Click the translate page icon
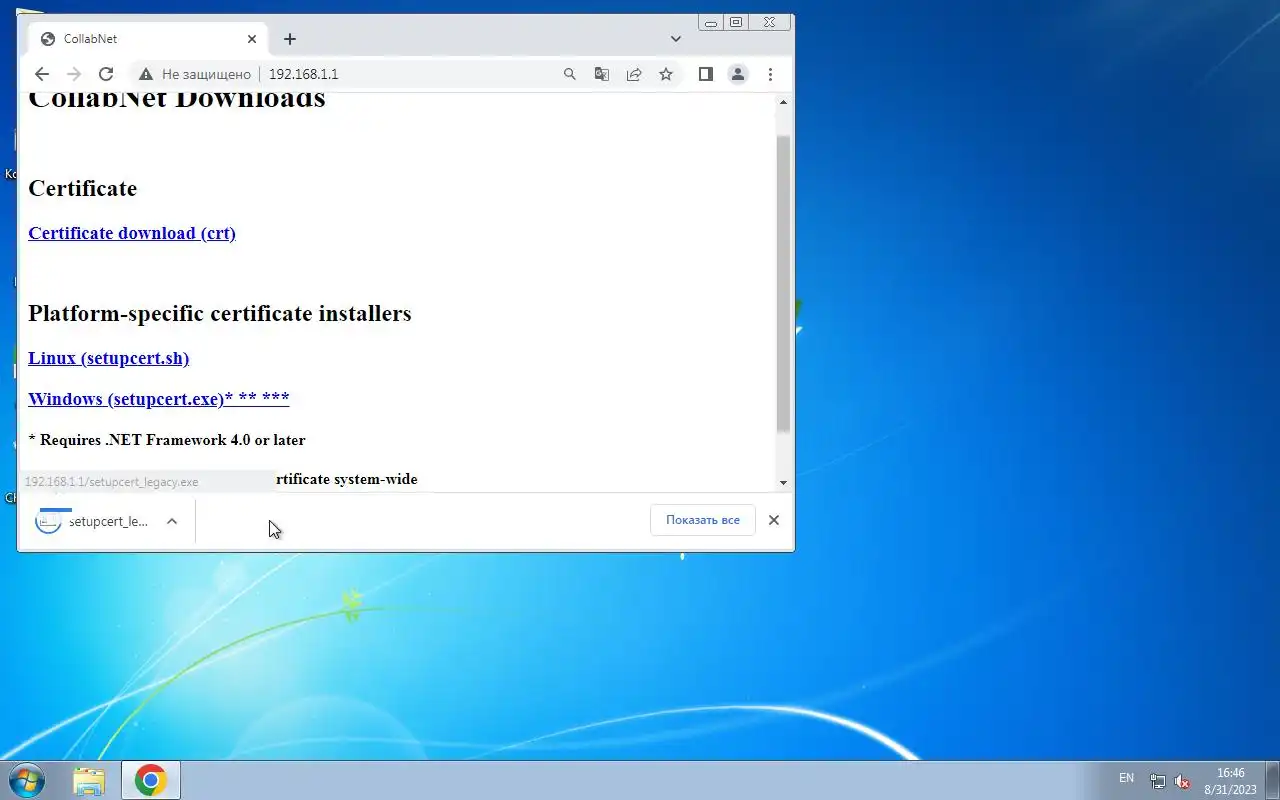This screenshot has width=1280, height=800. pyautogui.click(x=602, y=74)
